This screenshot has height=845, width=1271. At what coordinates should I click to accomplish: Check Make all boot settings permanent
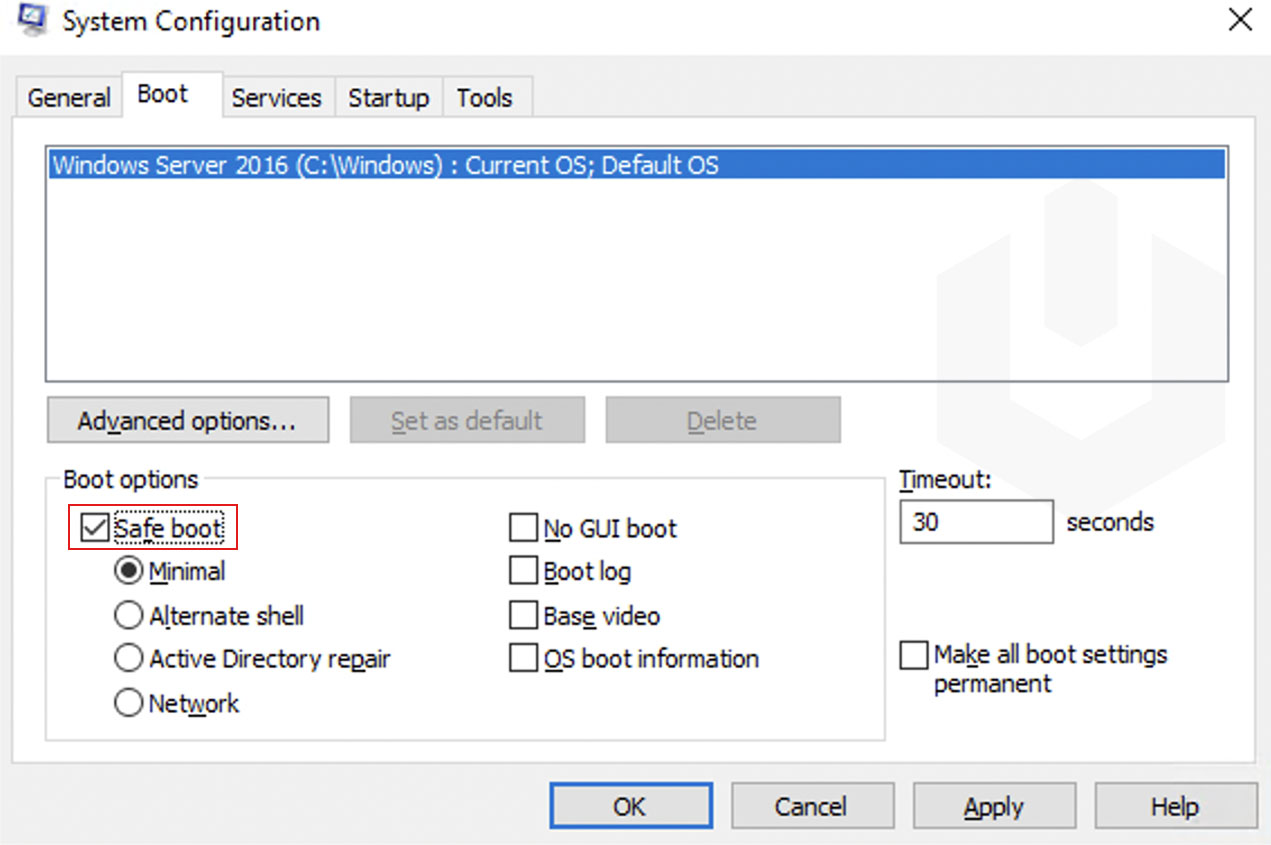coord(913,654)
